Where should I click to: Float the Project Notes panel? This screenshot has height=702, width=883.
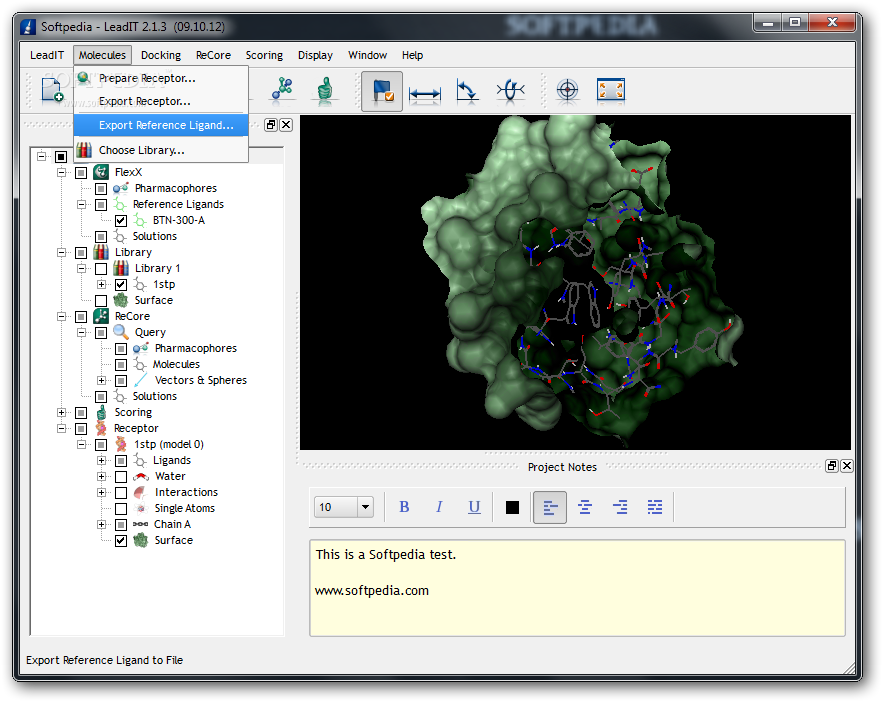pyautogui.click(x=832, y=466)
